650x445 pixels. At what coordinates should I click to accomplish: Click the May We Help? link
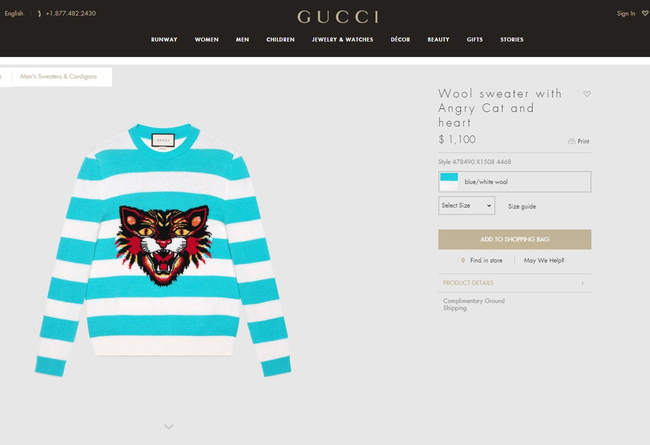point(543,260)
